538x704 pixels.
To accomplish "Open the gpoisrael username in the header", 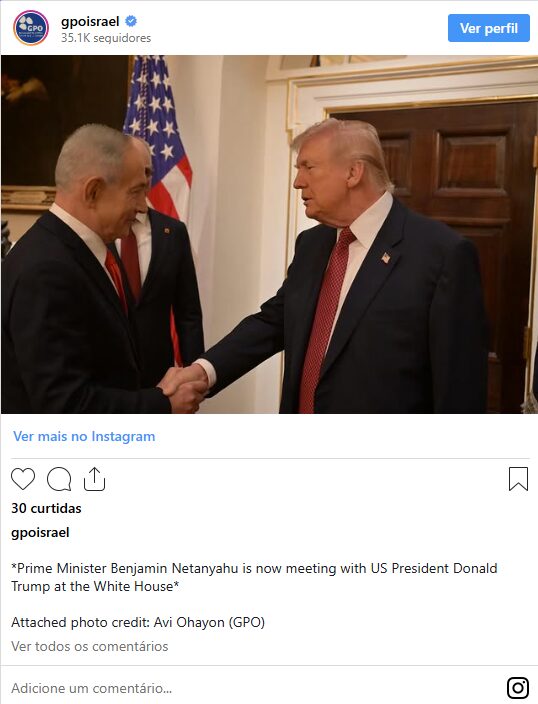I will click(90, 22).
